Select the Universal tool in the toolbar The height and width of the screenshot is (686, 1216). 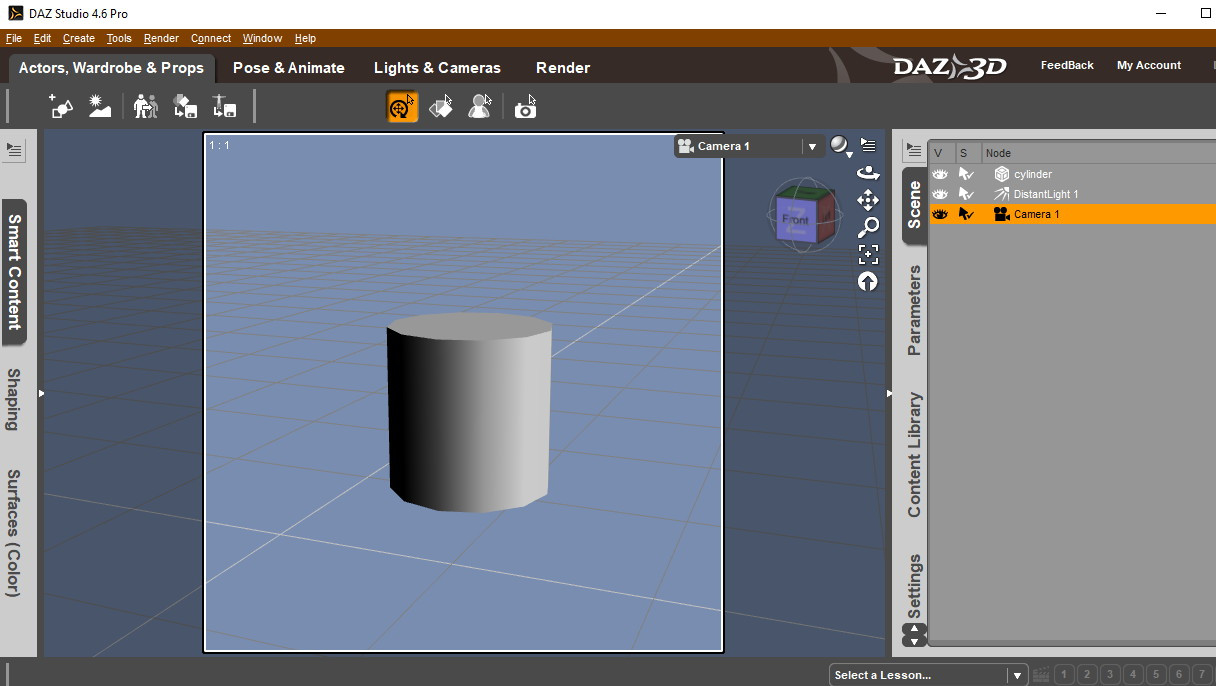click(402, 106)
